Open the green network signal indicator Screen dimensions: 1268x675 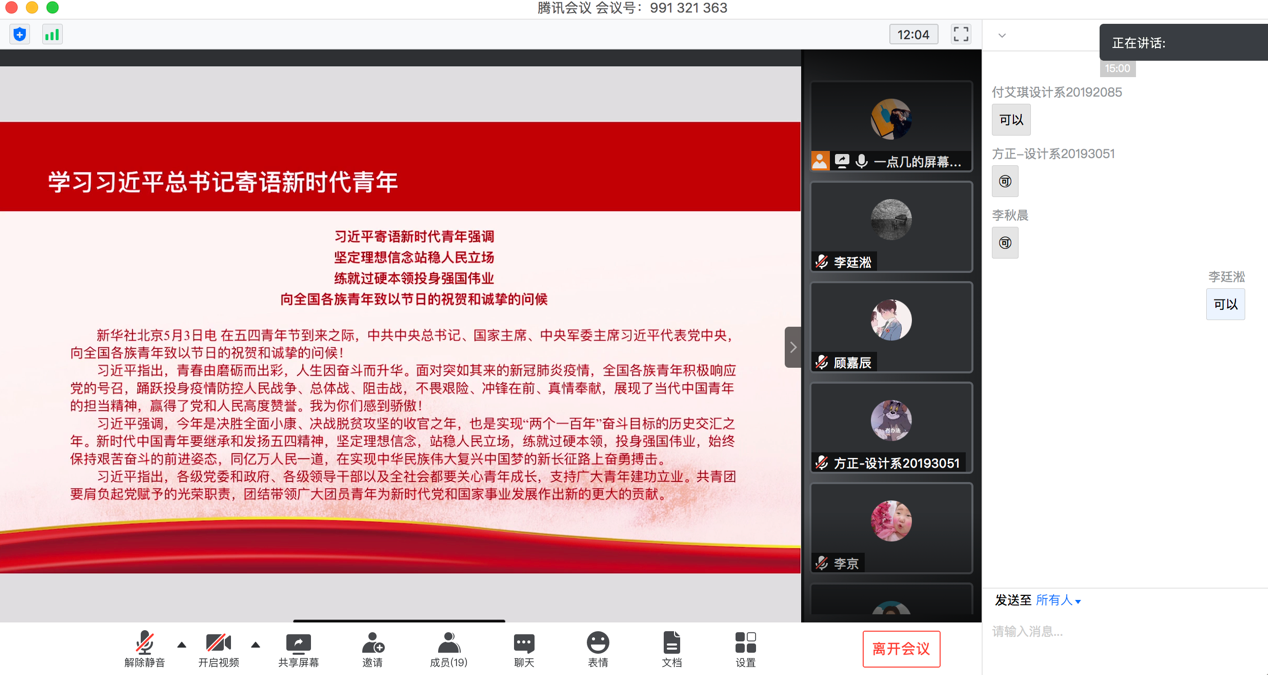pyautogui.click(x=52, y=35)
